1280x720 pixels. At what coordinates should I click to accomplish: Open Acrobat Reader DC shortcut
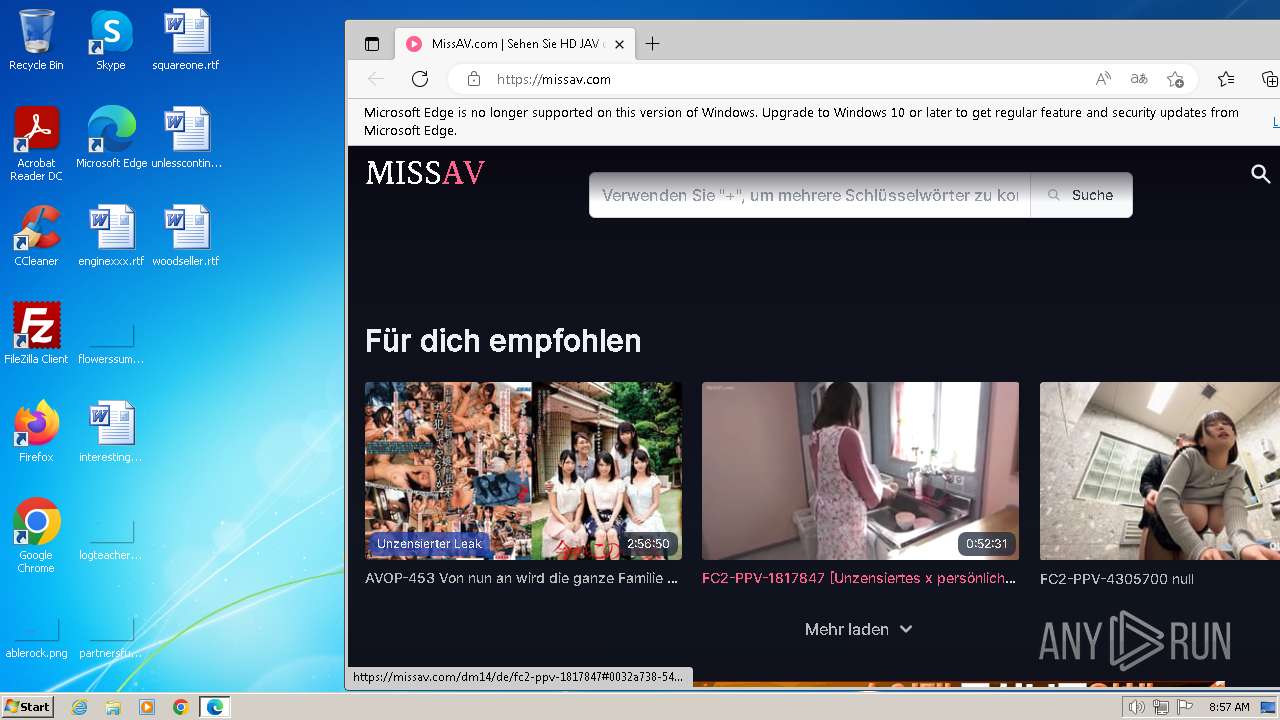pyautogui.click(x=36, y=143)
